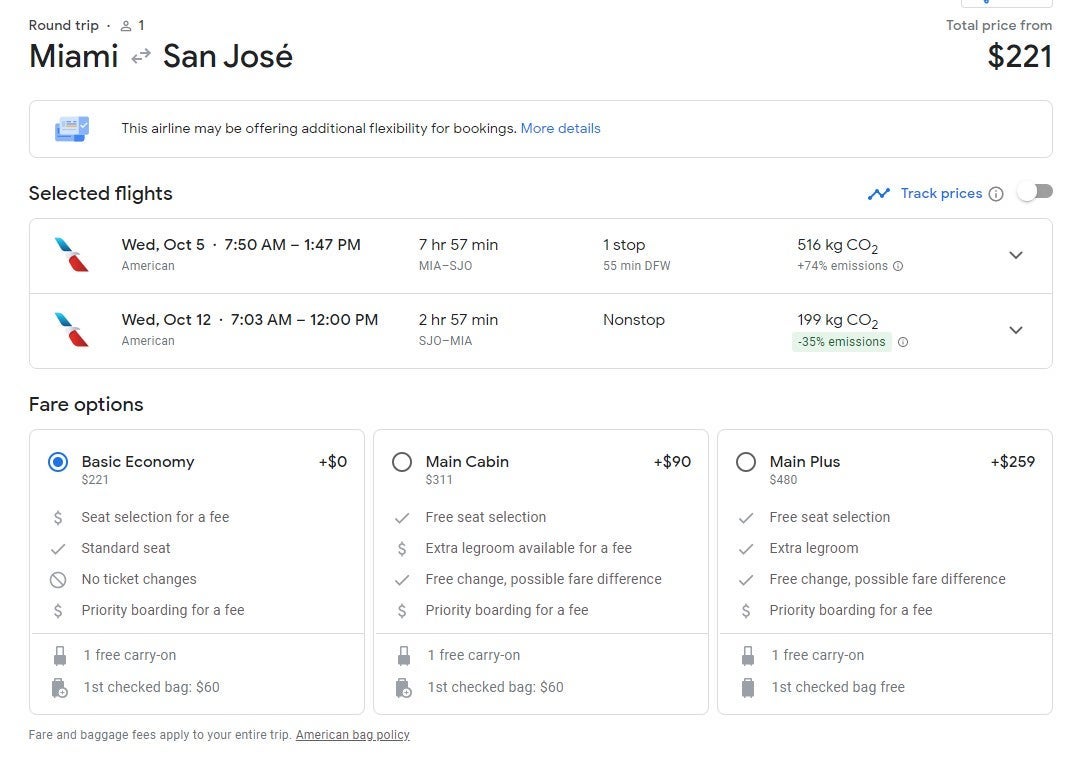Click the -35% emissions green badge
The width and height of the screenshot is (1074, 765).
pos(841,342)
